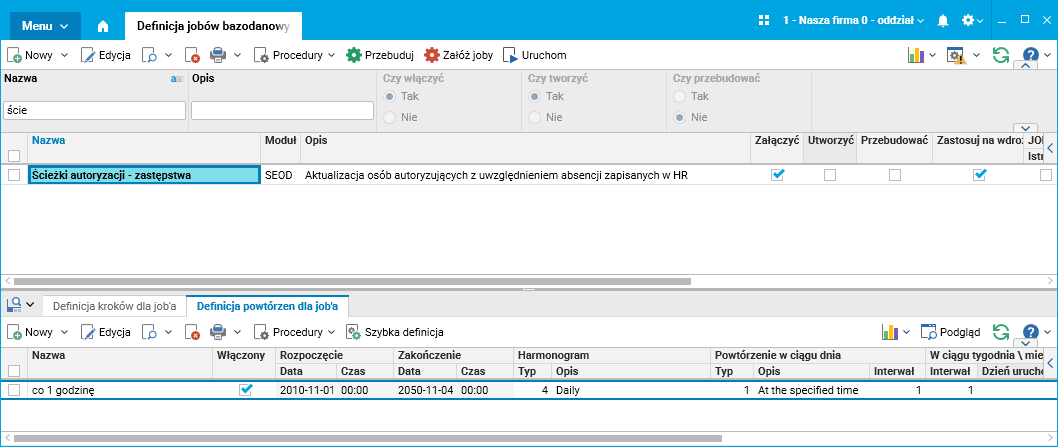Expand top grid side panel arrow
Viewport: 1058px width, 447px height.
point(1050,149)
